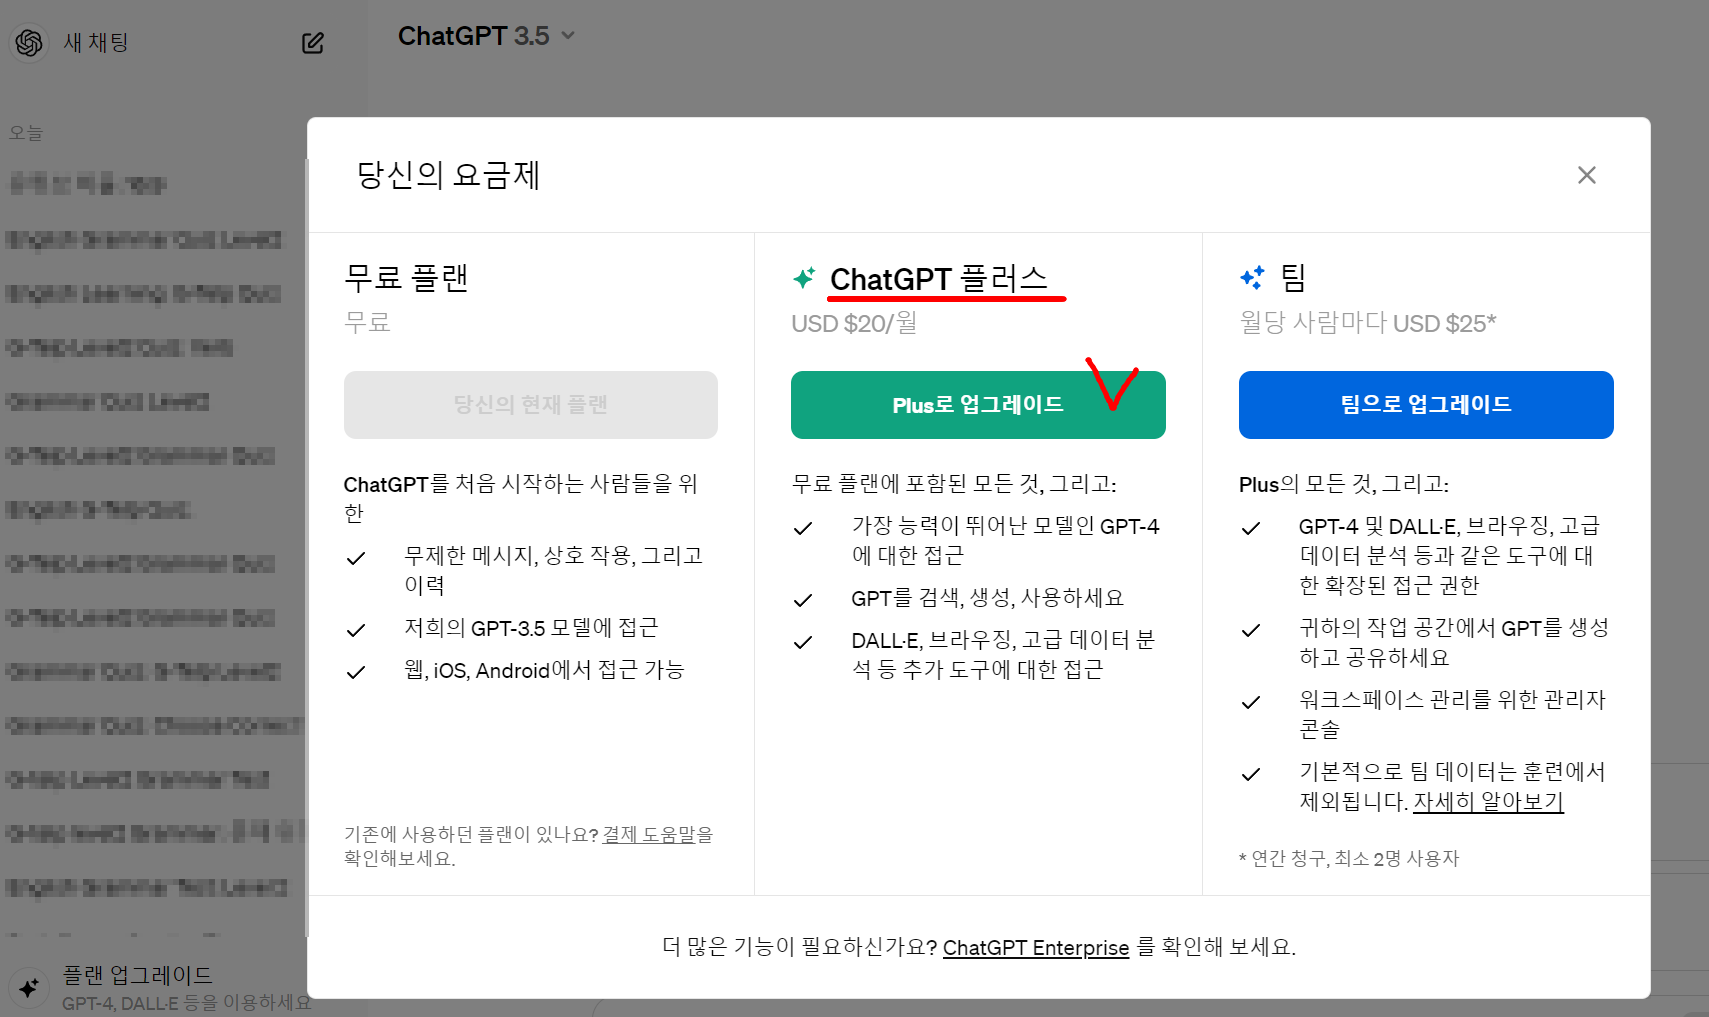Image resolution: width=1709 pixels, height=1017 pixels.
Task: Open the 자세히 알아보기 link
Action: click(1488, 802)
